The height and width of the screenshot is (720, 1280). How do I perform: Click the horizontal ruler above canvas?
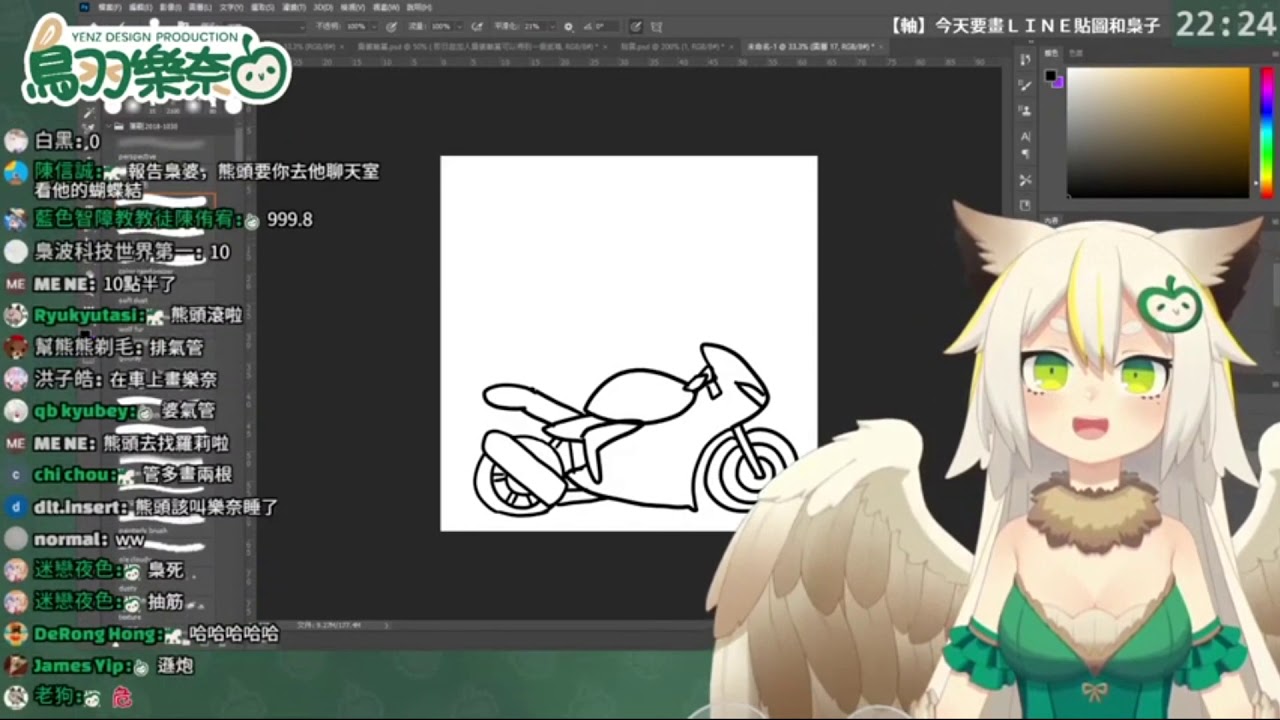(x=630, y=62)
